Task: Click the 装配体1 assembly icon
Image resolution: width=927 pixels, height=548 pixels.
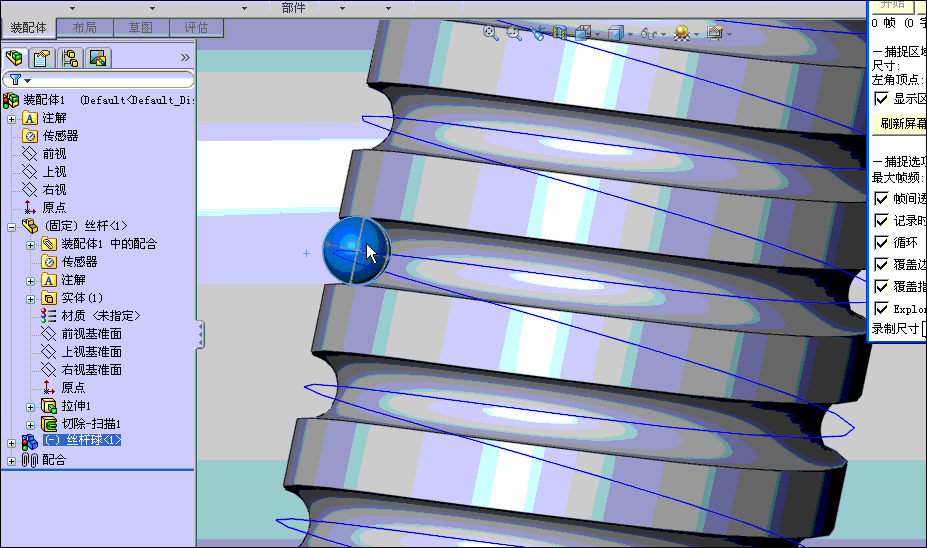Action: [x=11, y=100]
